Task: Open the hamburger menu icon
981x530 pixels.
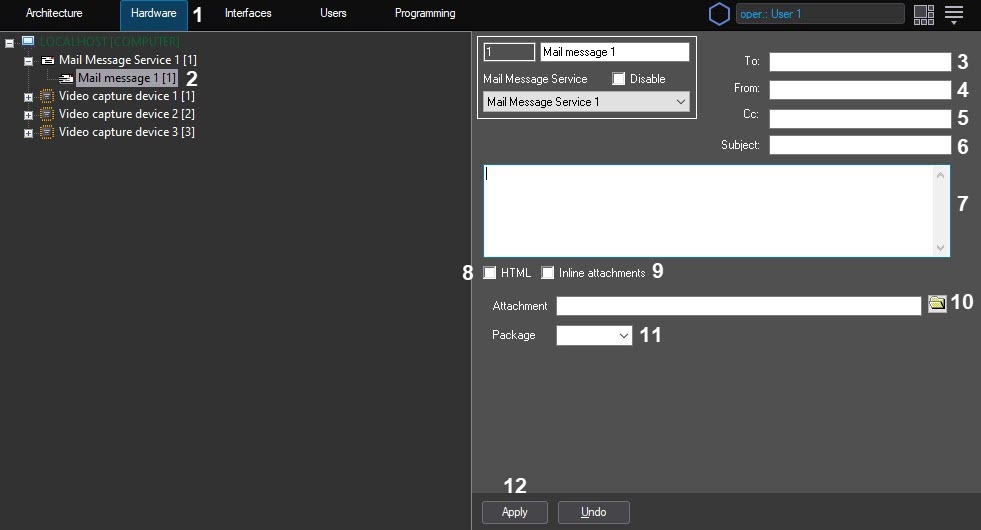Action: coord(953,14)
